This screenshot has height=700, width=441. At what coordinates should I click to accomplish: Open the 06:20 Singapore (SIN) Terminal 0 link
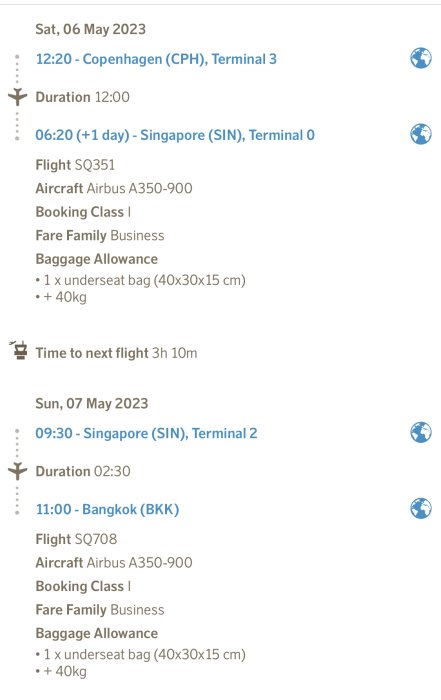coord(175,135)
